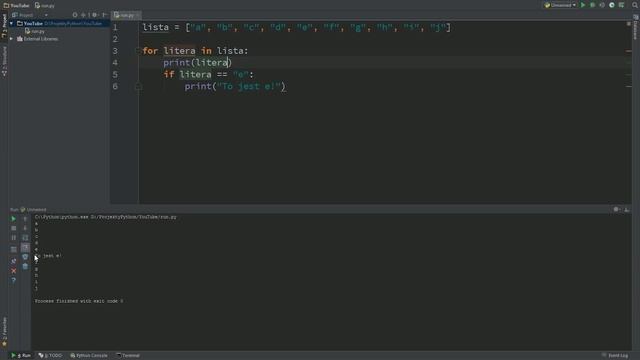Click the Run panel icon above the red X

[13, 261]
